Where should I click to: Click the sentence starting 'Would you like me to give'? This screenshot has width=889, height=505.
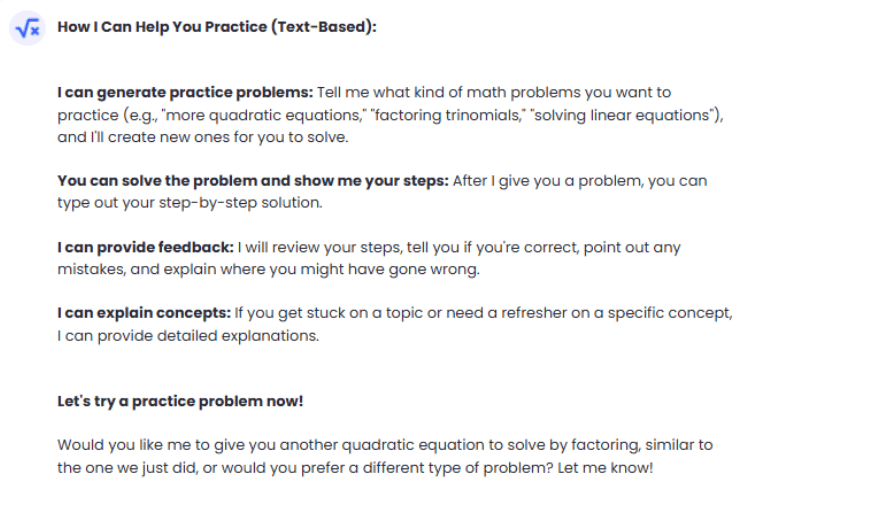click(x=385, y=456)
